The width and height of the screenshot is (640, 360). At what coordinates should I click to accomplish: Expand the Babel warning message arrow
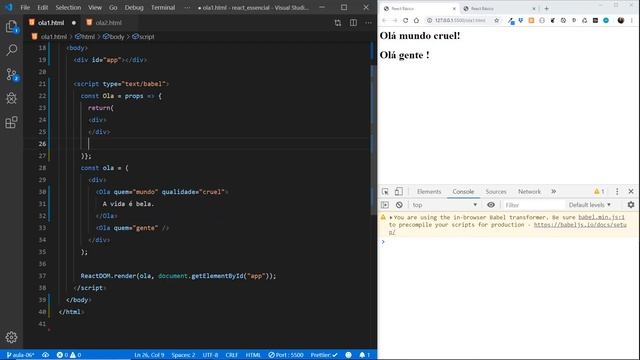[391, 218]
